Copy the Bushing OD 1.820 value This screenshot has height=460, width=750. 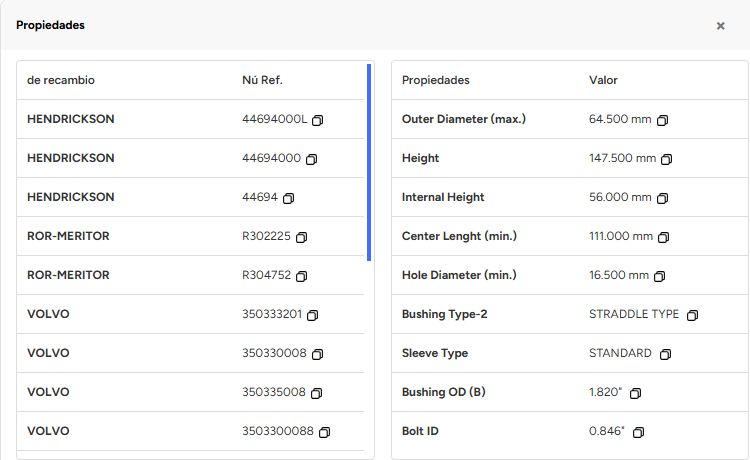pyautogui.click(x=635, y=393)
